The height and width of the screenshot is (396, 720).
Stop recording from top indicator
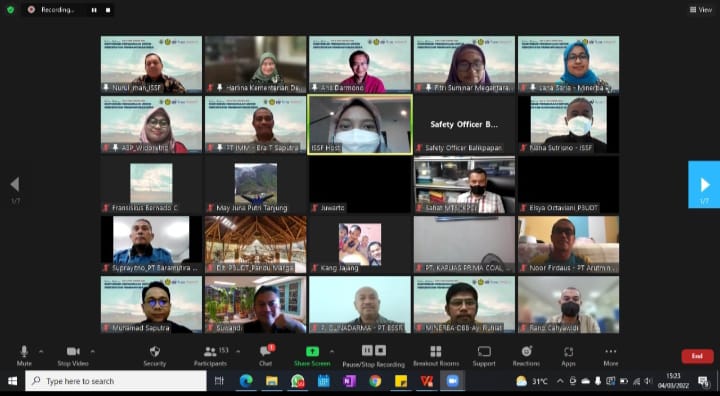tap(108, 10)
